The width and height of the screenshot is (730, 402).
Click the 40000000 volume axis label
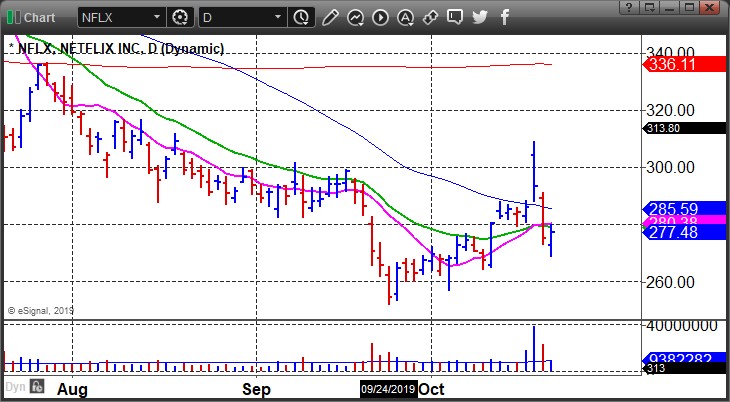(682, 326)
